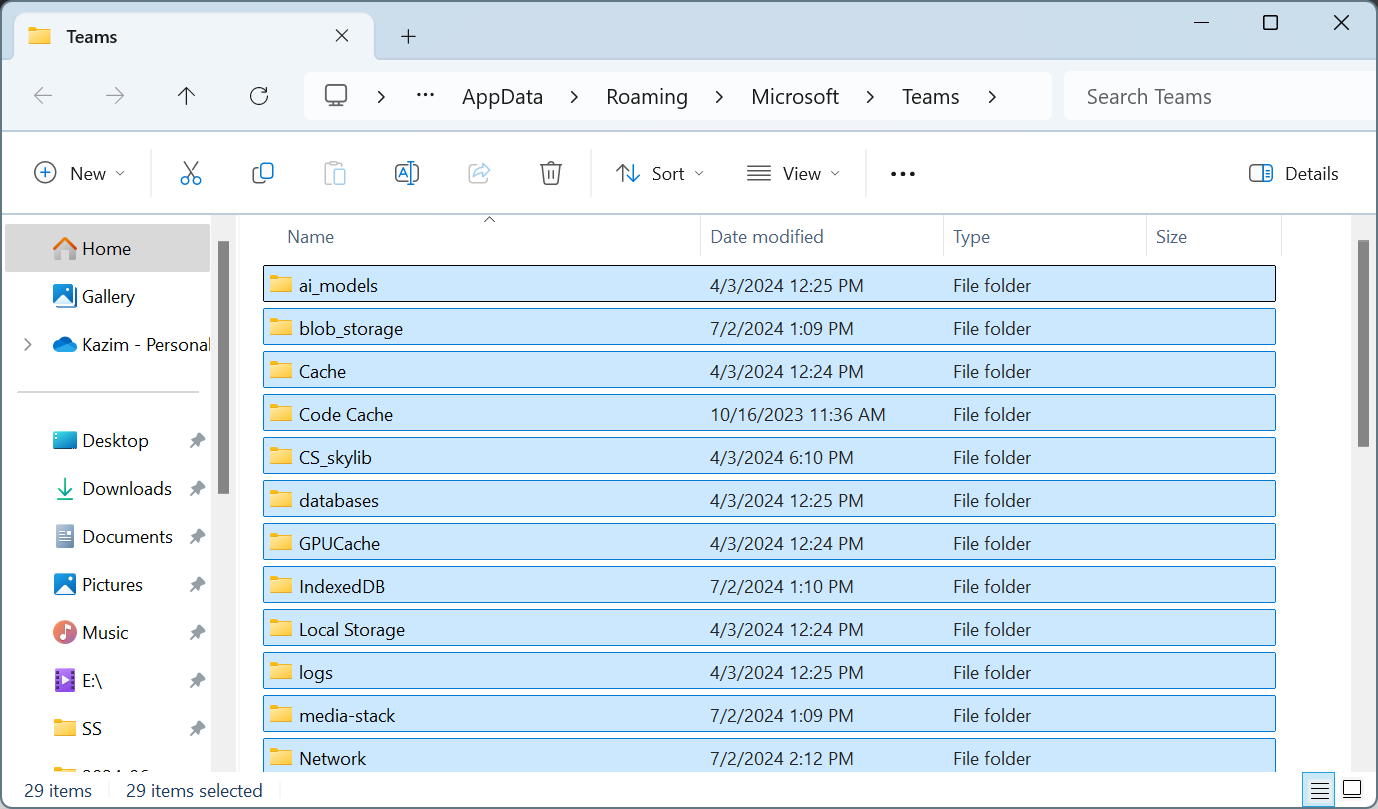Image resolution: width=1378 pixels, height=809 pixels.
Task: Click the Paste clipboard icon
Action: [335, 173]
